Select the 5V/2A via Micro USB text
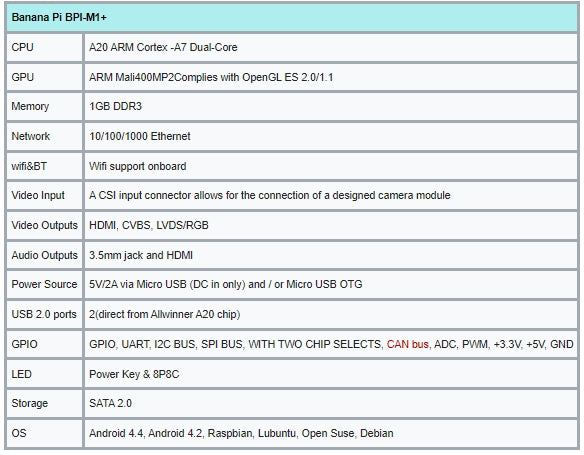The width and height of the screenshot is (584, 455). pyautogui.click(x=226, y=284)
